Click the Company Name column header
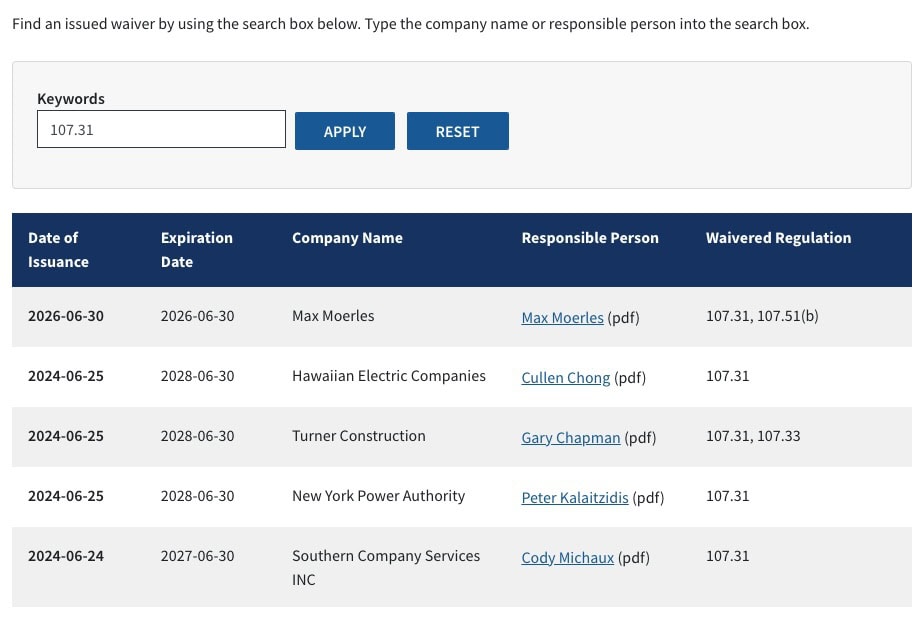The image size is (923, 622). [x=347, y=238]
